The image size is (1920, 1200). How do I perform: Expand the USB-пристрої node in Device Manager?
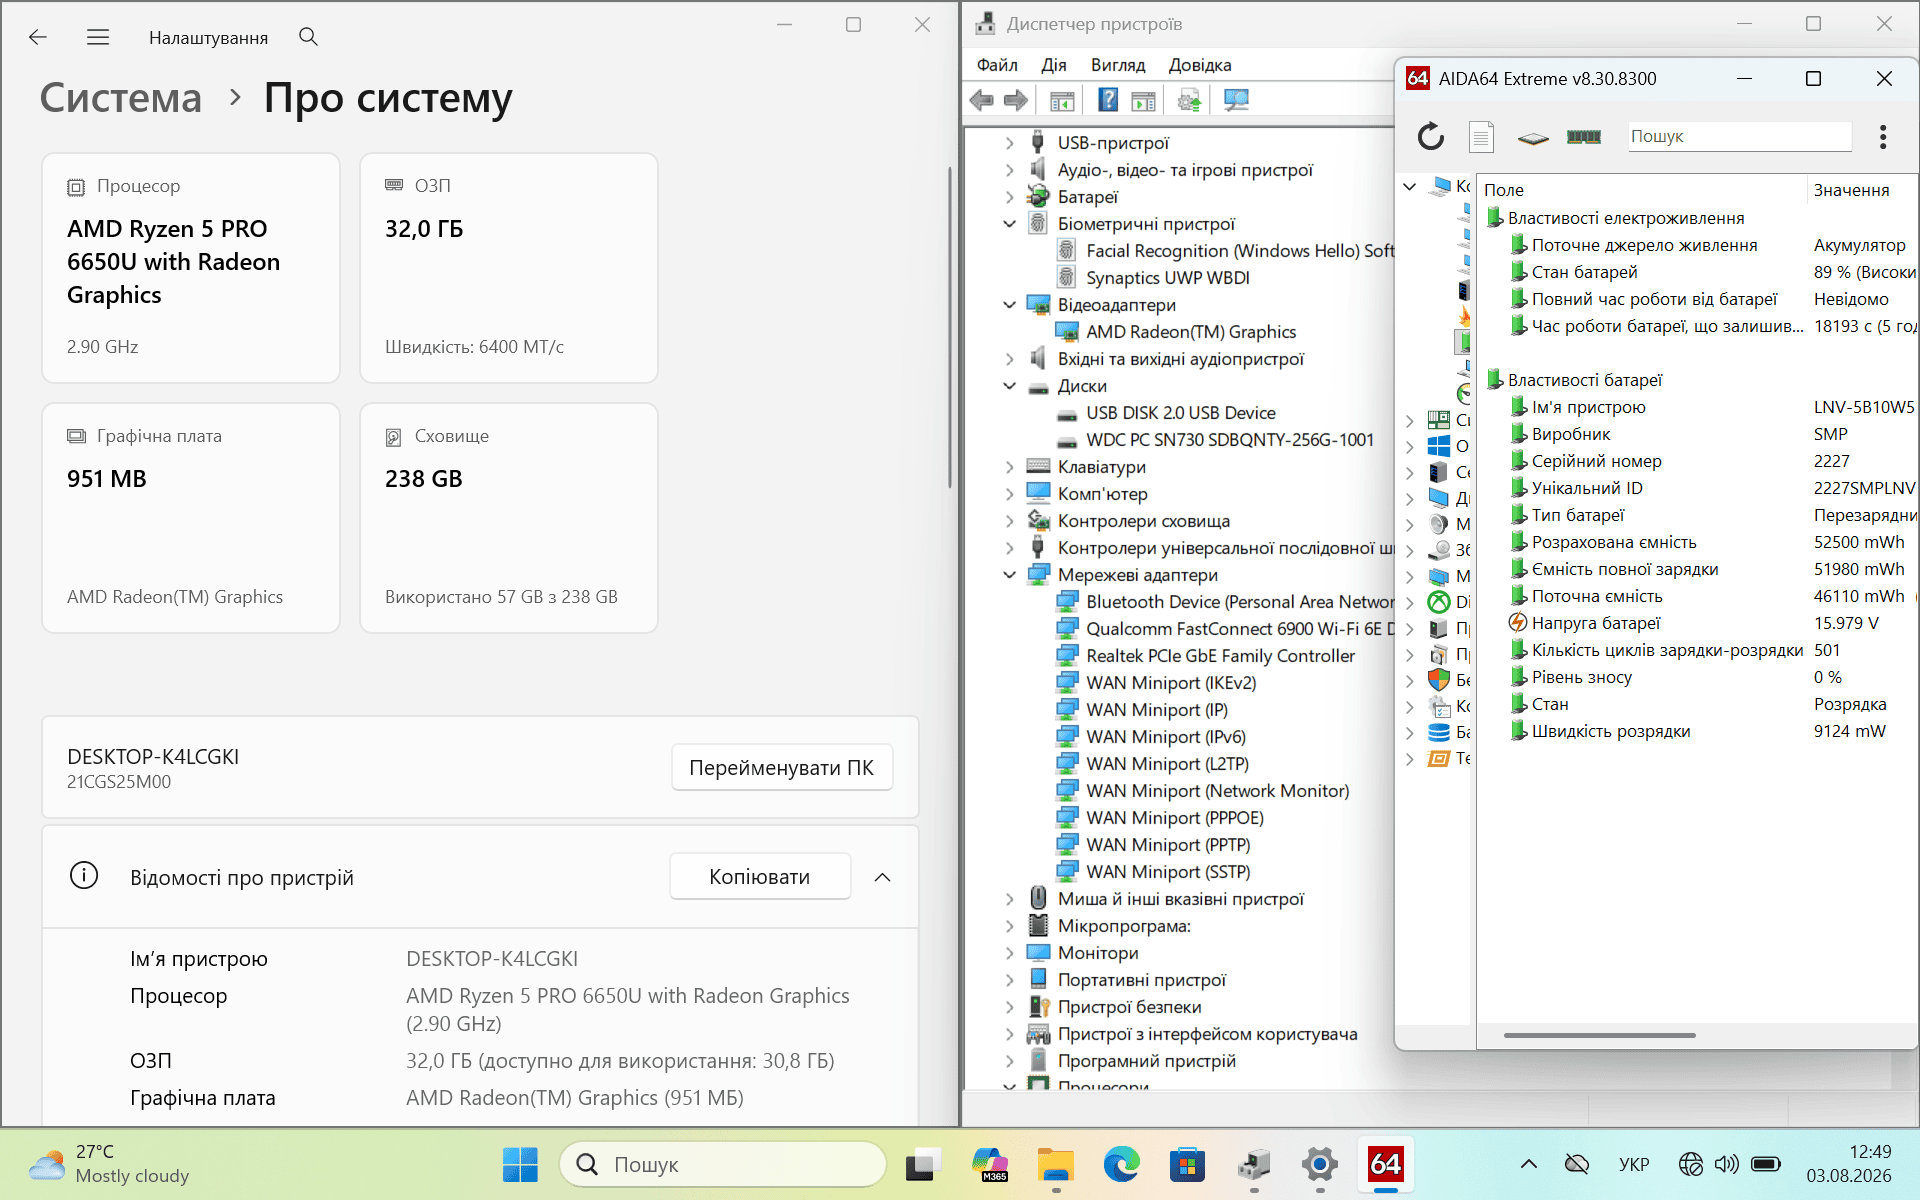coord(1010,143)
